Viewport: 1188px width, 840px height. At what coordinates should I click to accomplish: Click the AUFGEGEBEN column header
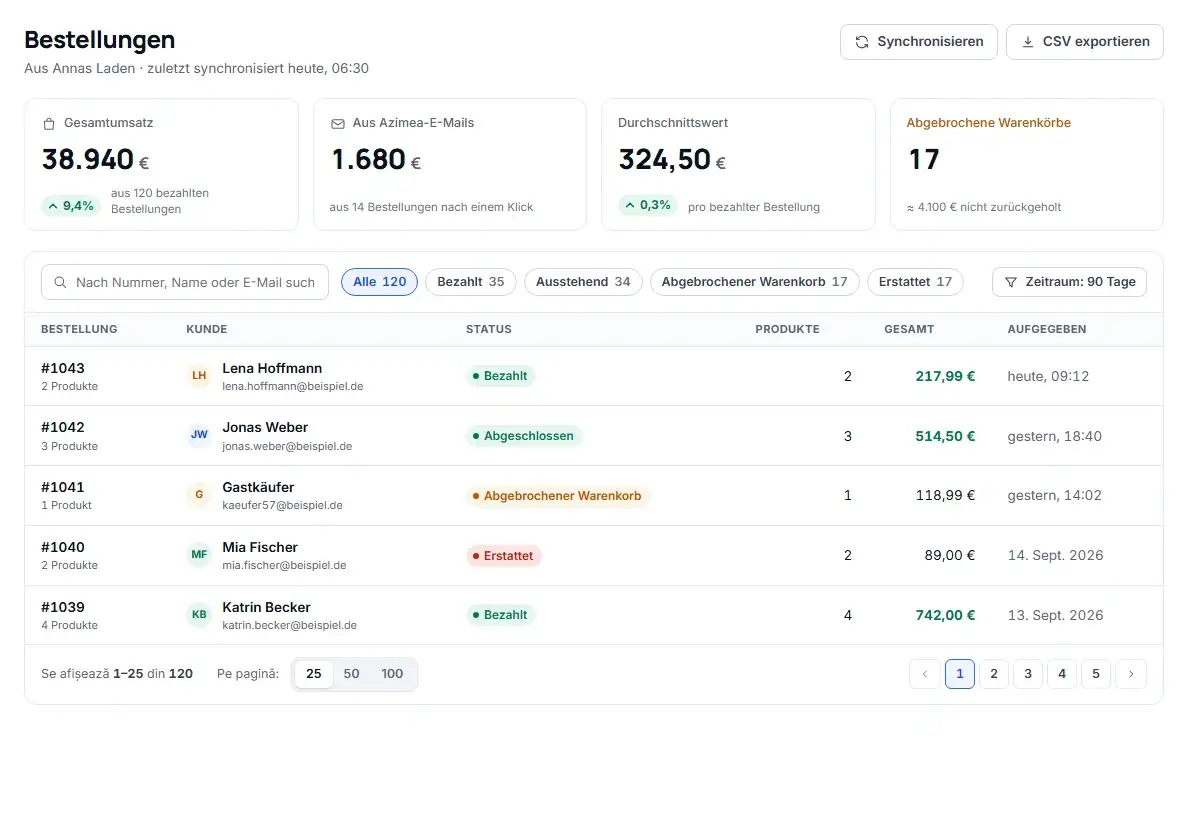(1047, 329)
